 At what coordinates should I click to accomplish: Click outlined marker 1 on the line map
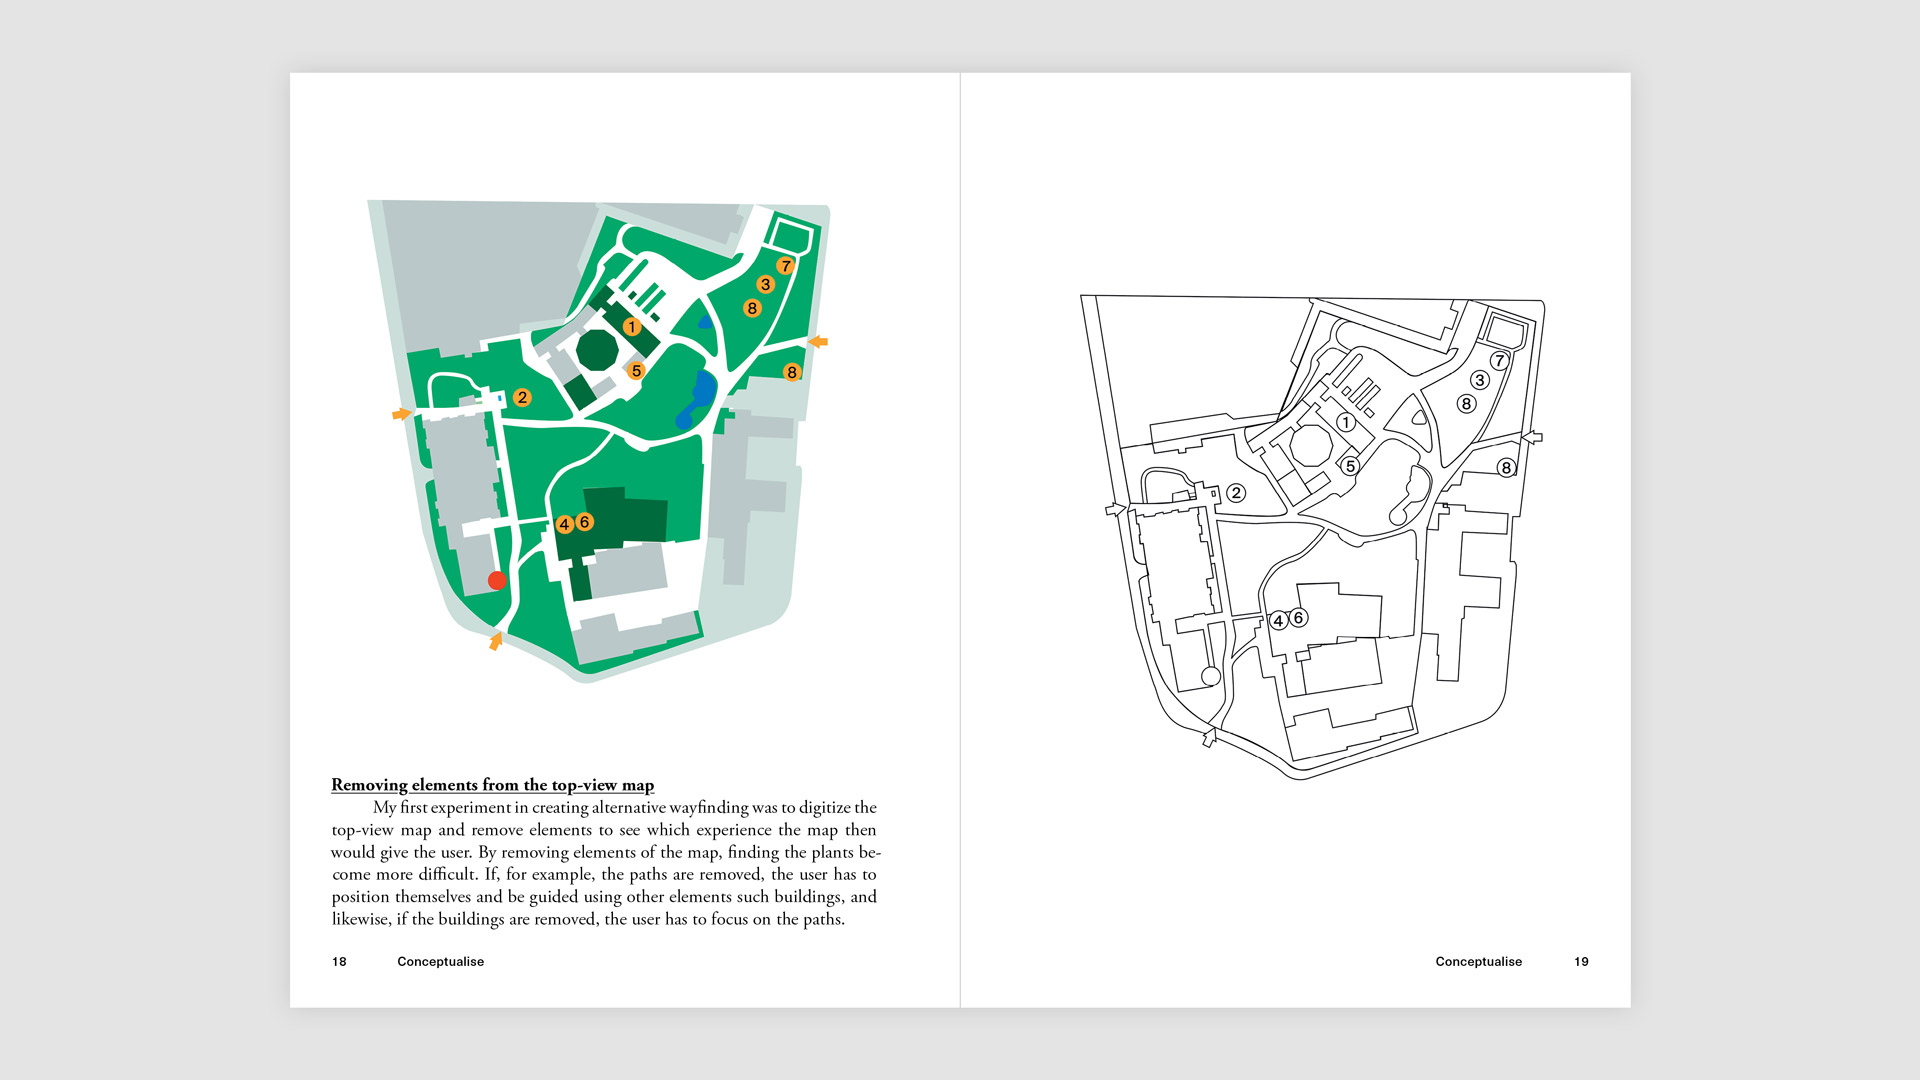click(x=1346, y=423)
